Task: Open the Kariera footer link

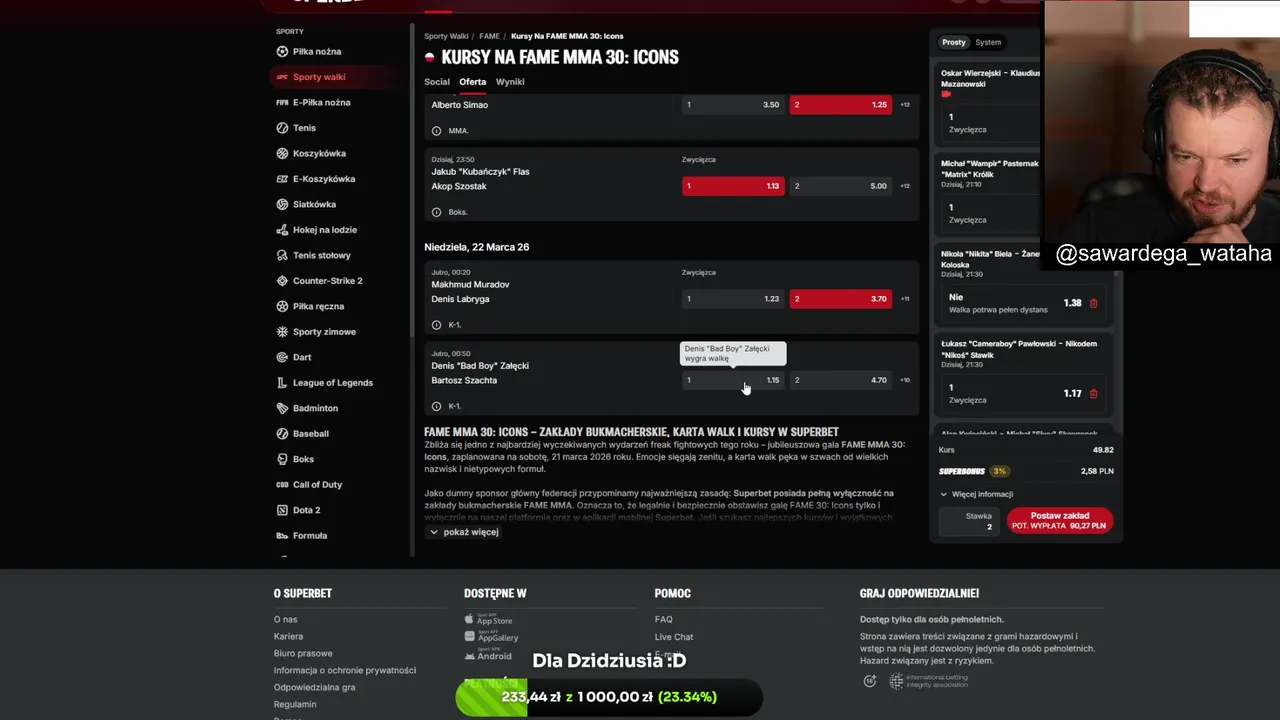Action: pyautogui.click(x=288, y=637)
